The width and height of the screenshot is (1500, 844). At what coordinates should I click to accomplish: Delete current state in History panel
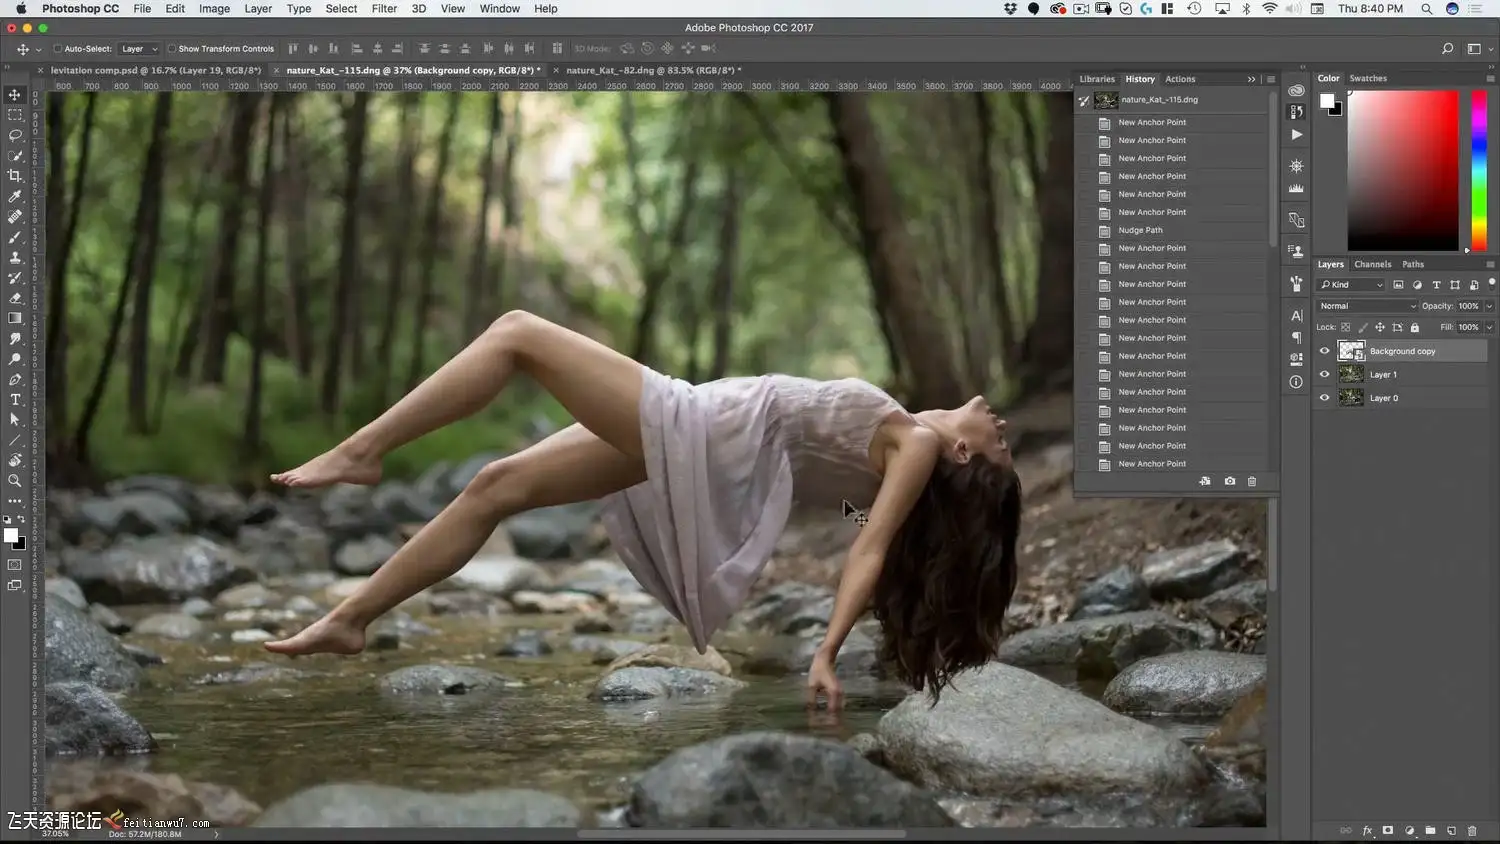[x=1251, y=482]
